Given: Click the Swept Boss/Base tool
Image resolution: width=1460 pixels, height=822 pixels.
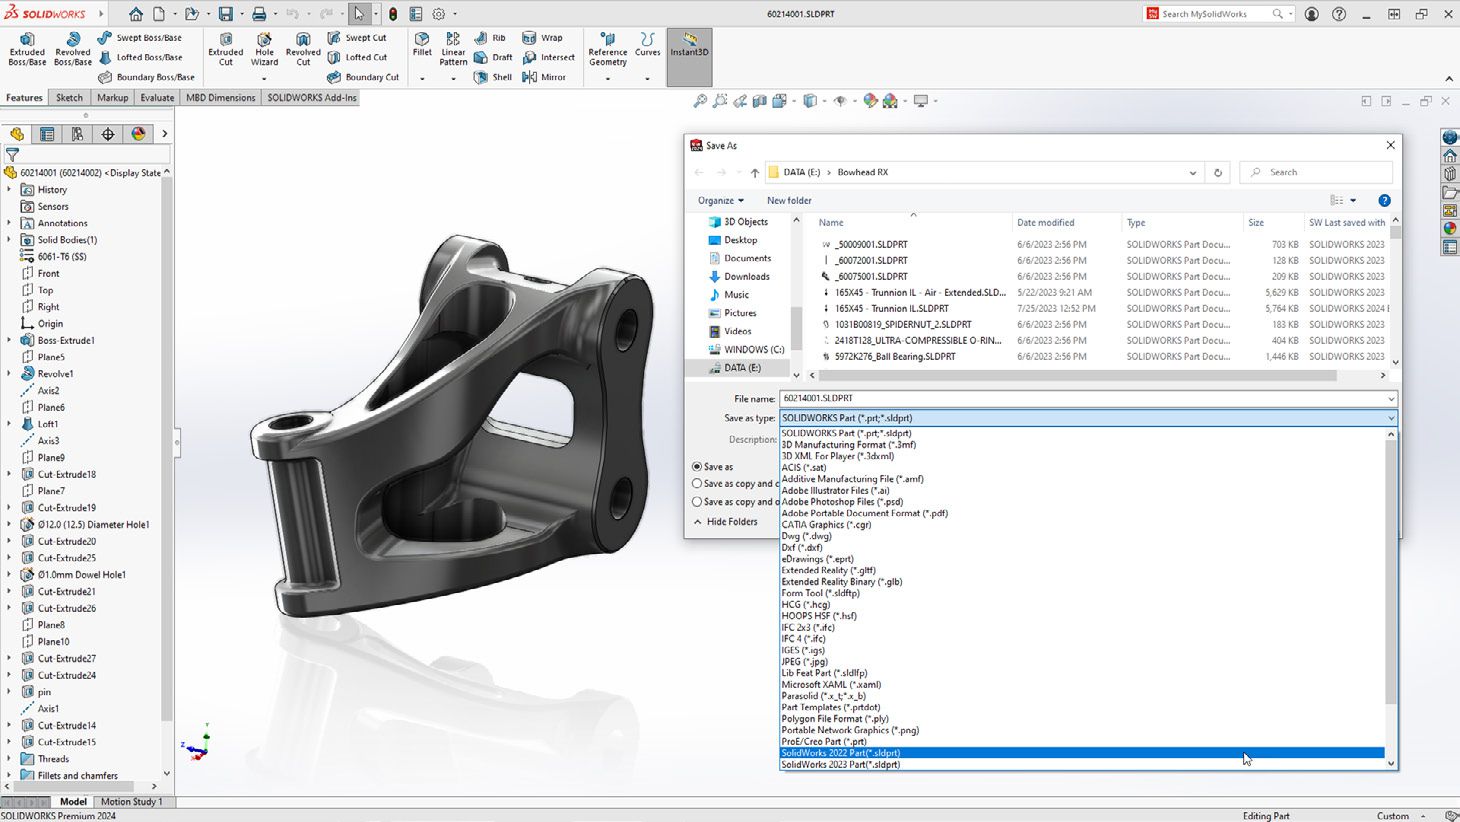Looking at the screenshot, I should tap(146, 38).
